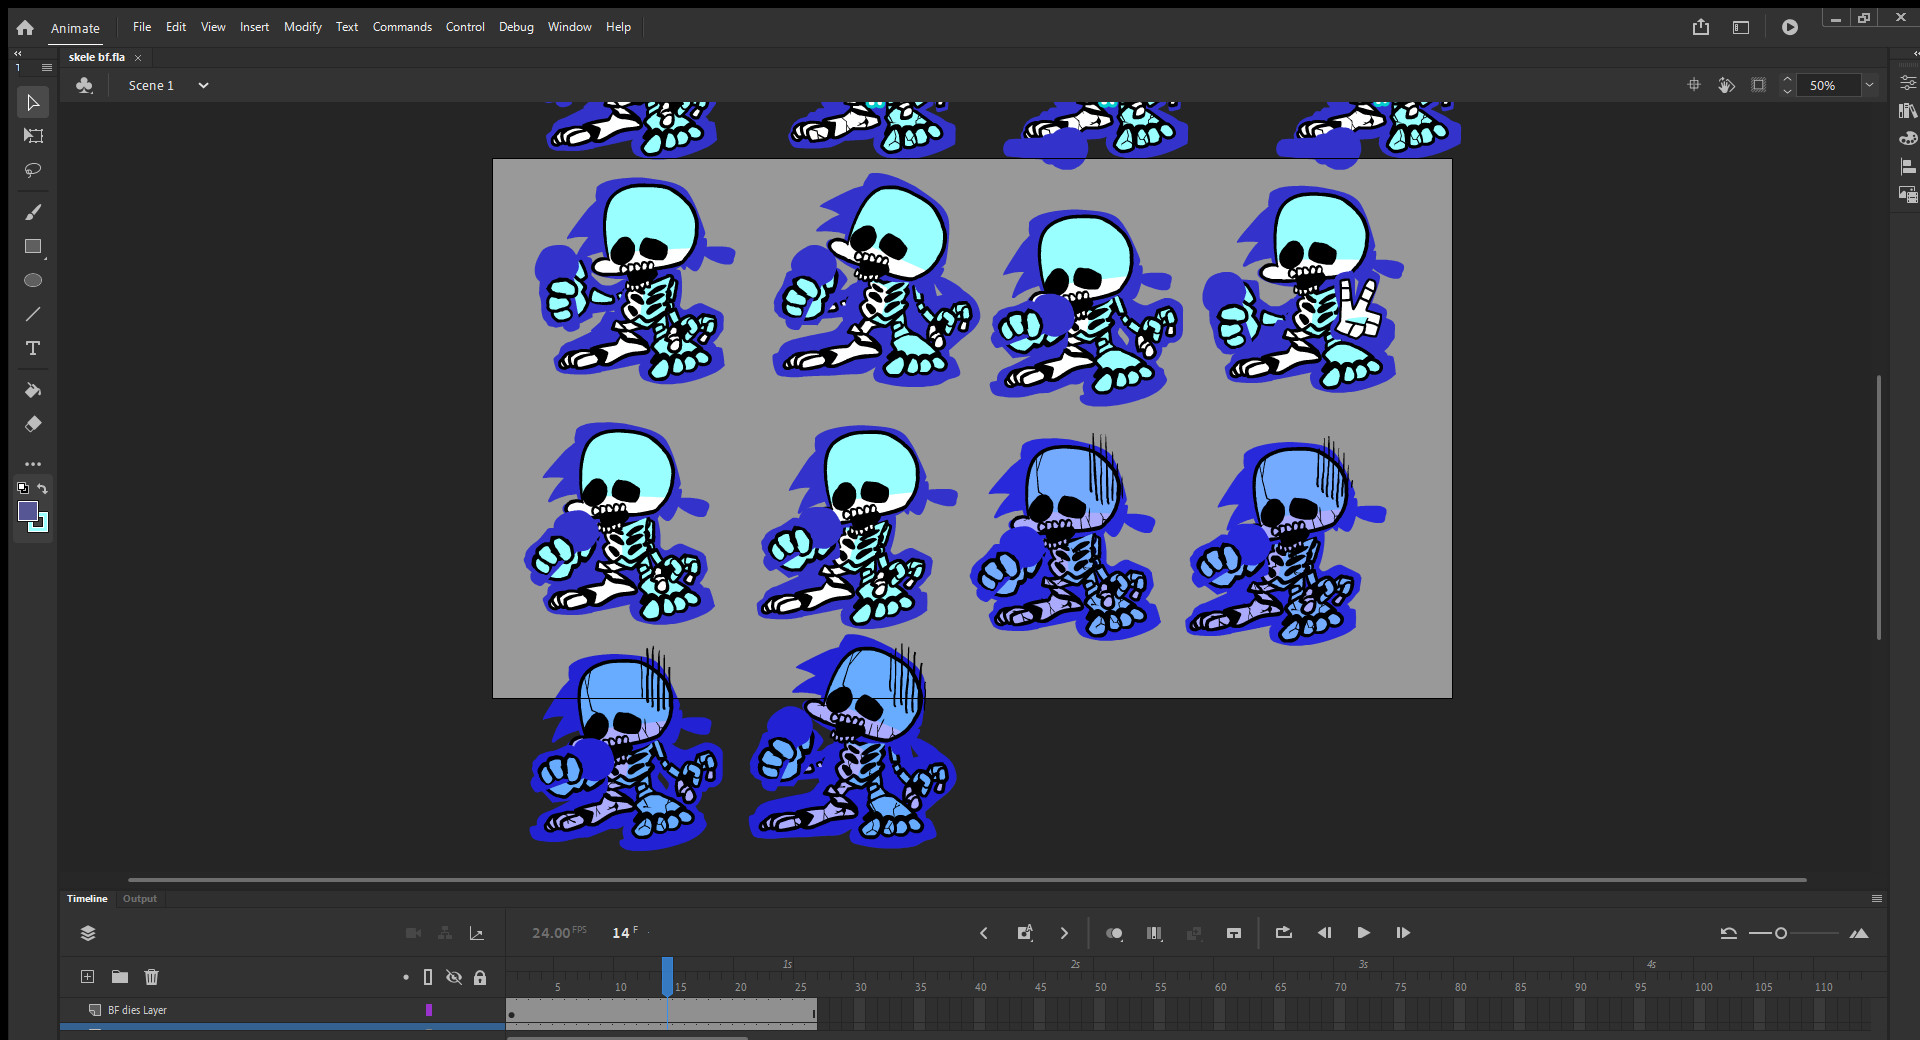Open the Modify menu

click(x=302, y=27)
